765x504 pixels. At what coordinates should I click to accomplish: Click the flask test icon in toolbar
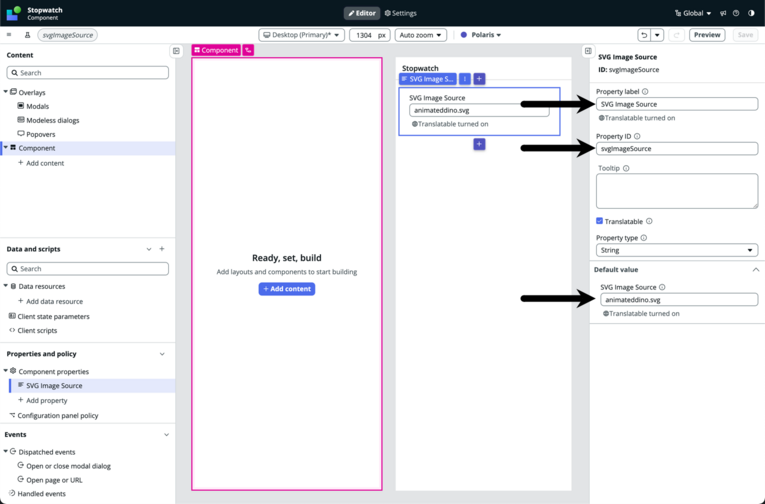[27, 35]
